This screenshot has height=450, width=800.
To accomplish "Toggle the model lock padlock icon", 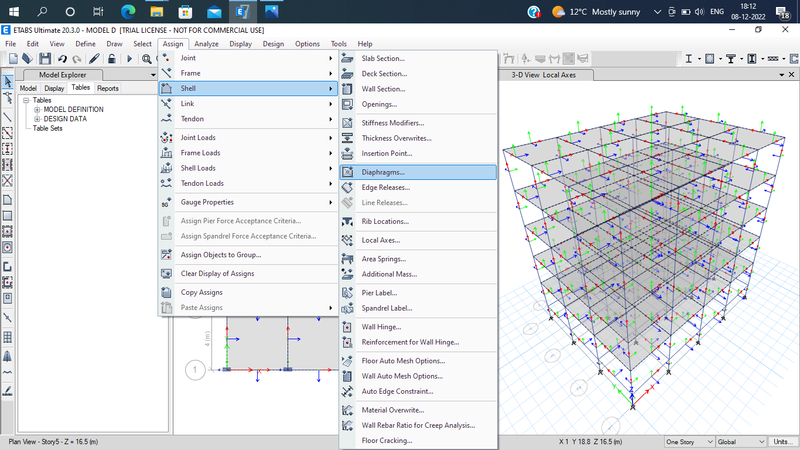I will pos(112,59).
